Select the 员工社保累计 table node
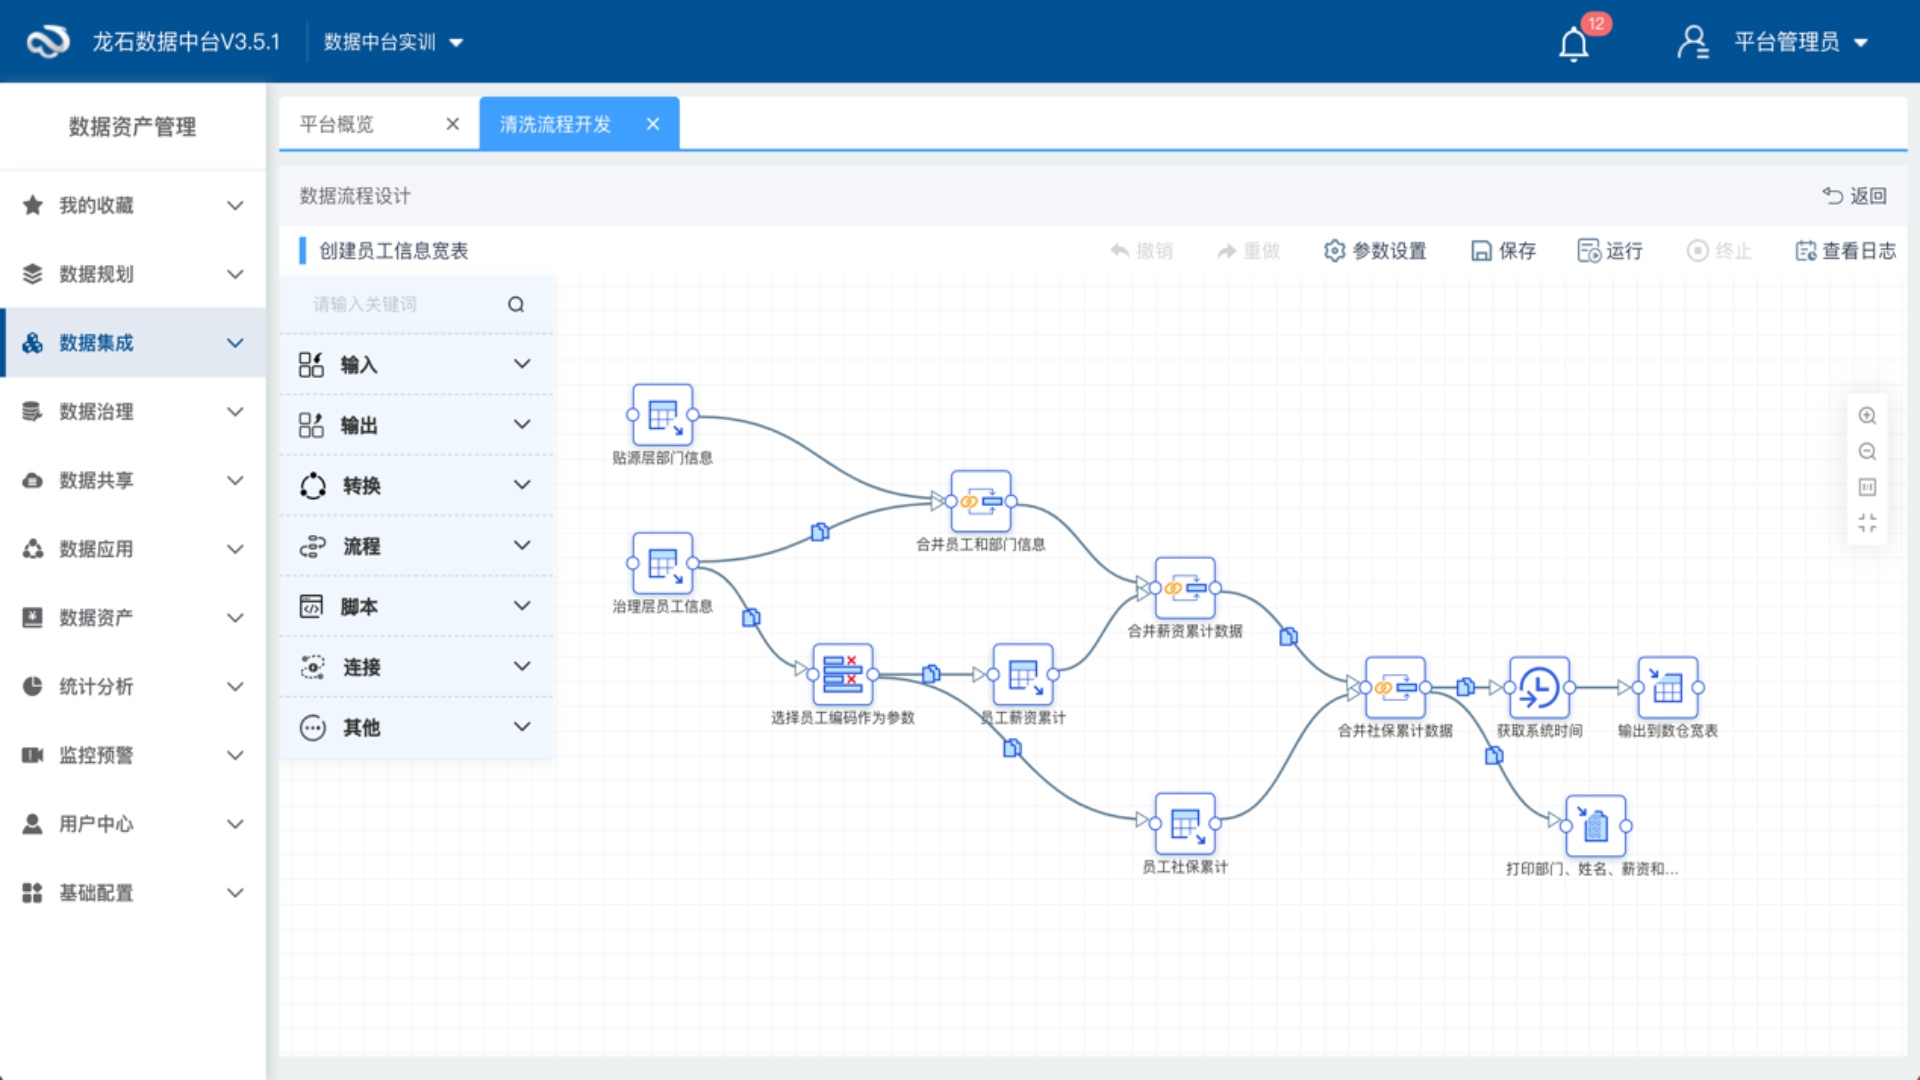Image resolution: width=1920 pixels, height=1080 pixels. tap(1185, 823)
